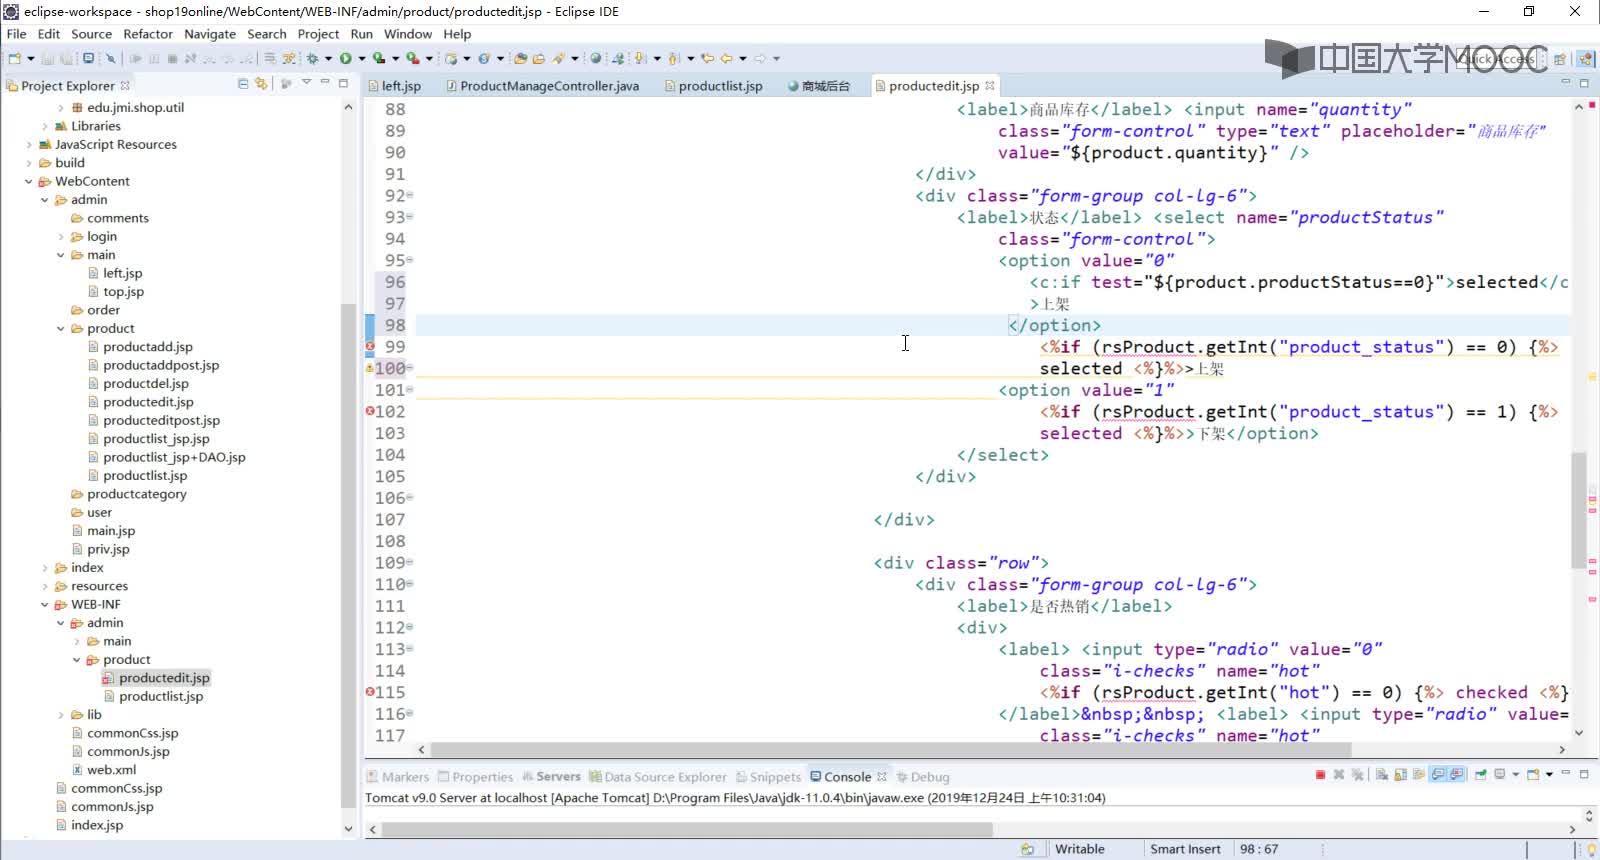This screenshot has width=1600, height=860.
Task: Collapse the WEB-INF folder
Action: [x=45, y=605]
